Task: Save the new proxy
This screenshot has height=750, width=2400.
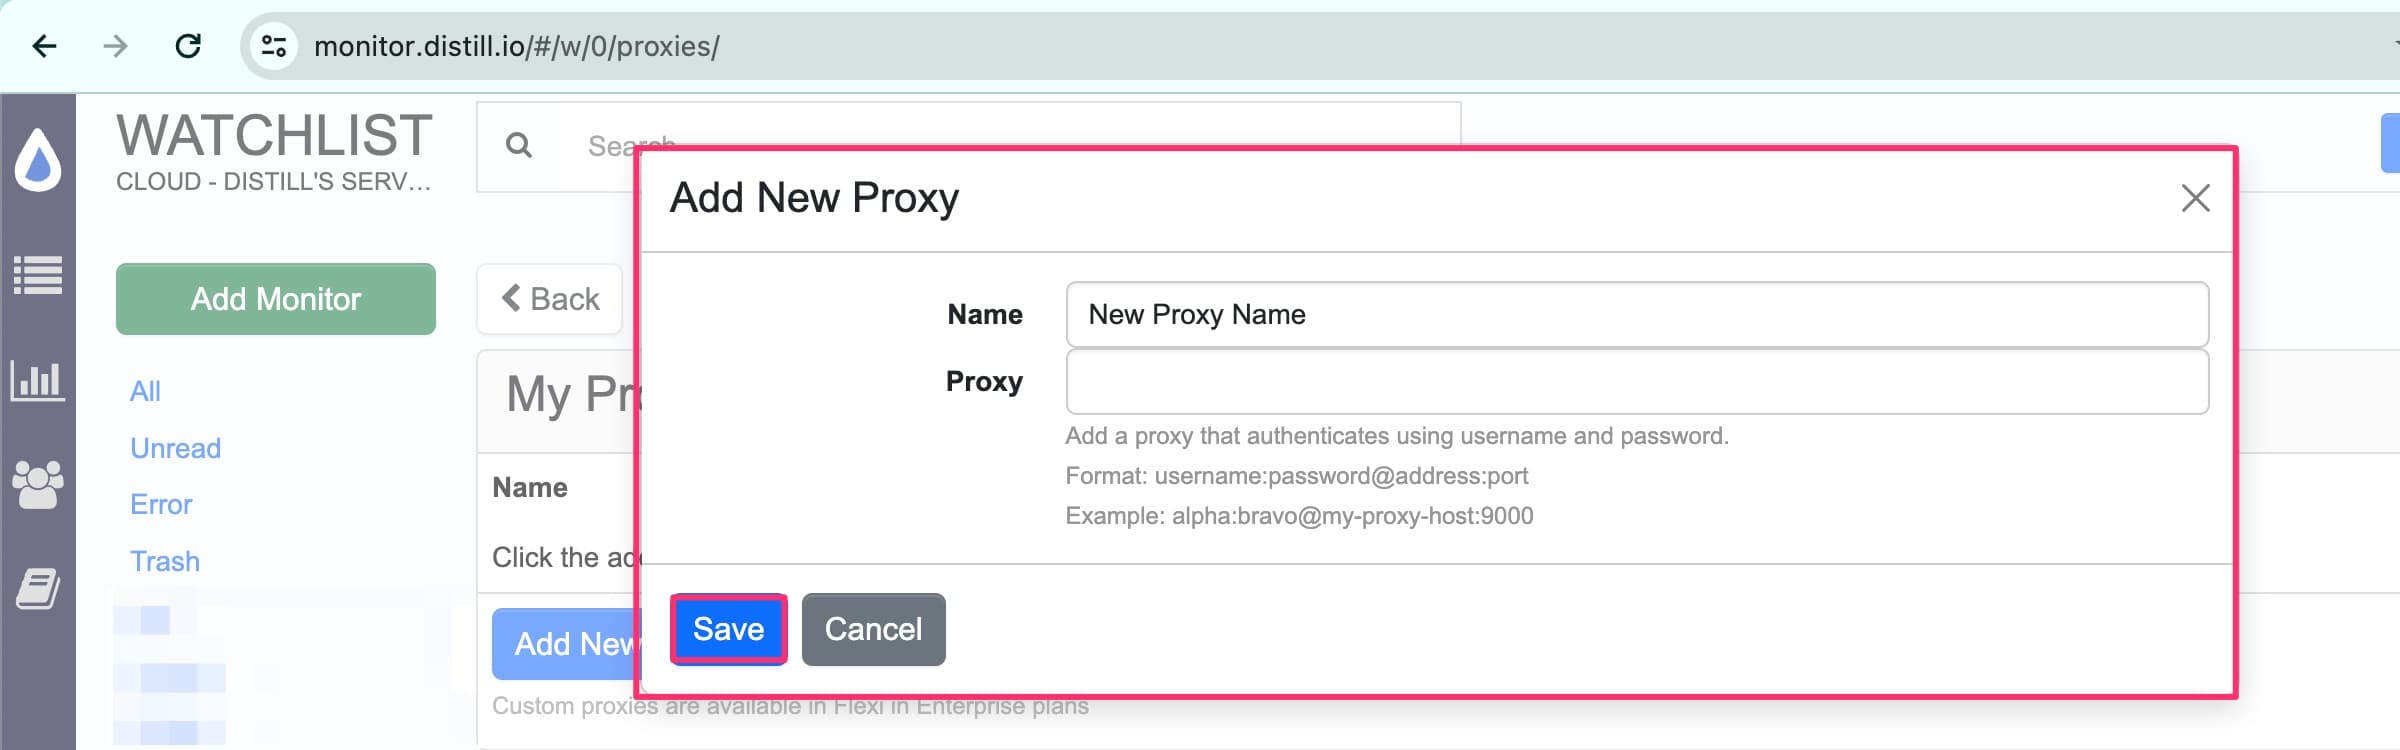Action: [727, 629]
